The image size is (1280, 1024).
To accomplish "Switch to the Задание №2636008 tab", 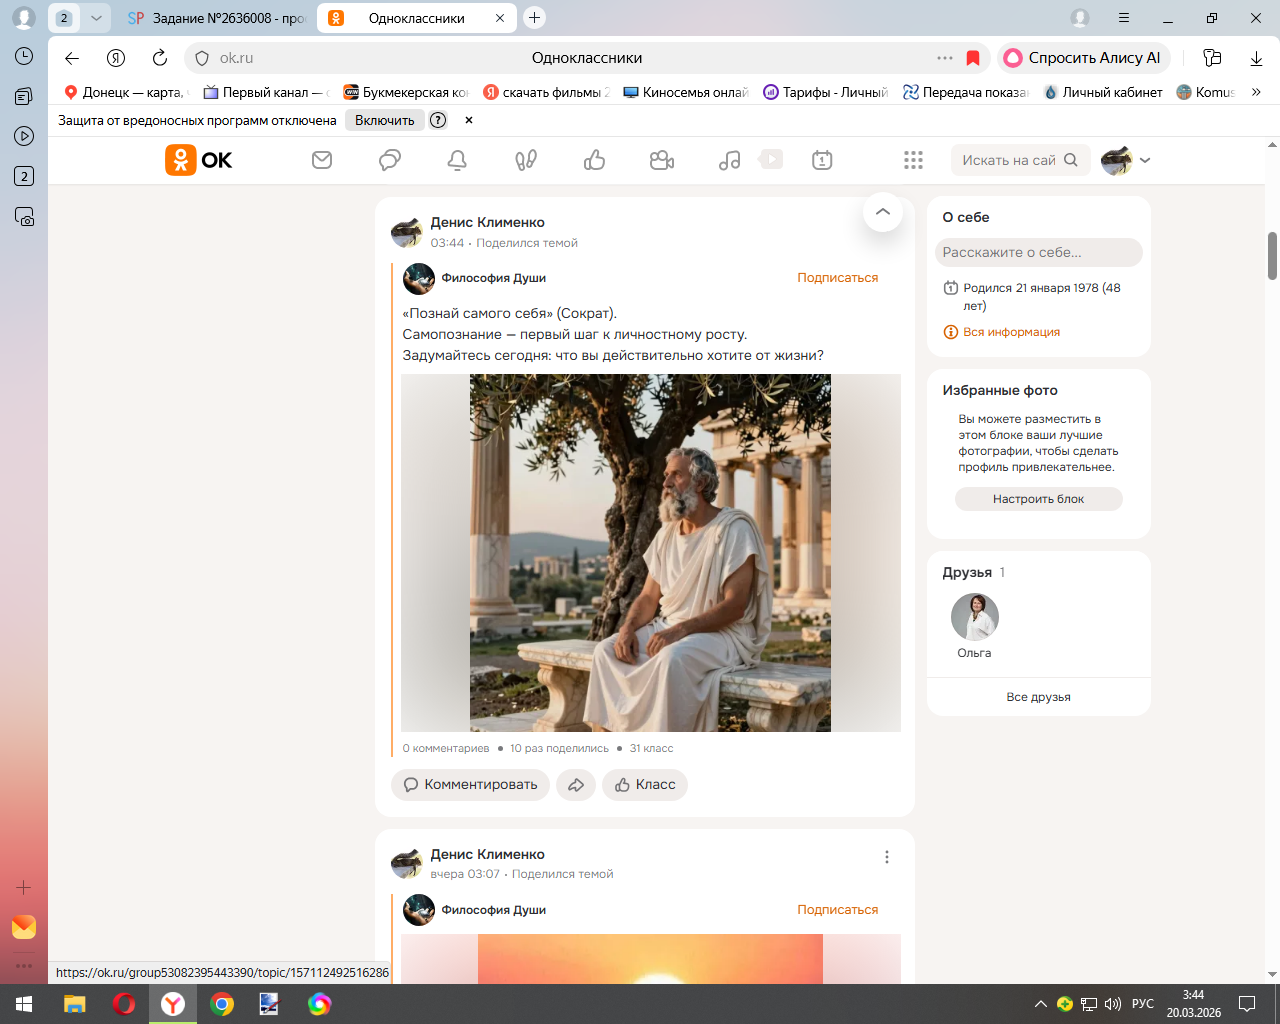I will coord(218,18).
